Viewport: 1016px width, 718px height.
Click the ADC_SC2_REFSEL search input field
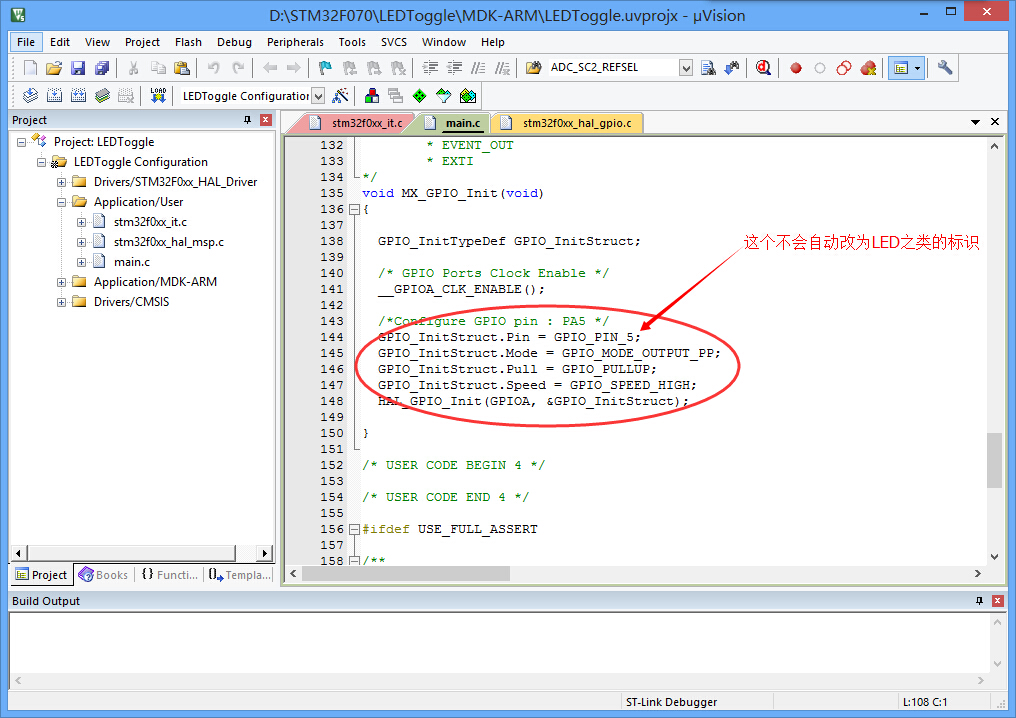click(613, 67)
